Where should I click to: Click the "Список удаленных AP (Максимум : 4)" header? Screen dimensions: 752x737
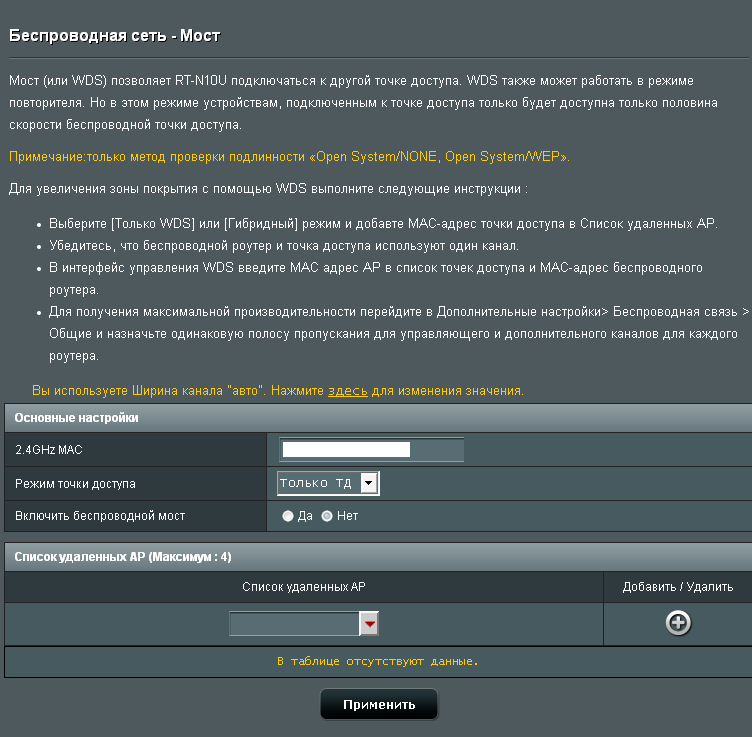123,557
